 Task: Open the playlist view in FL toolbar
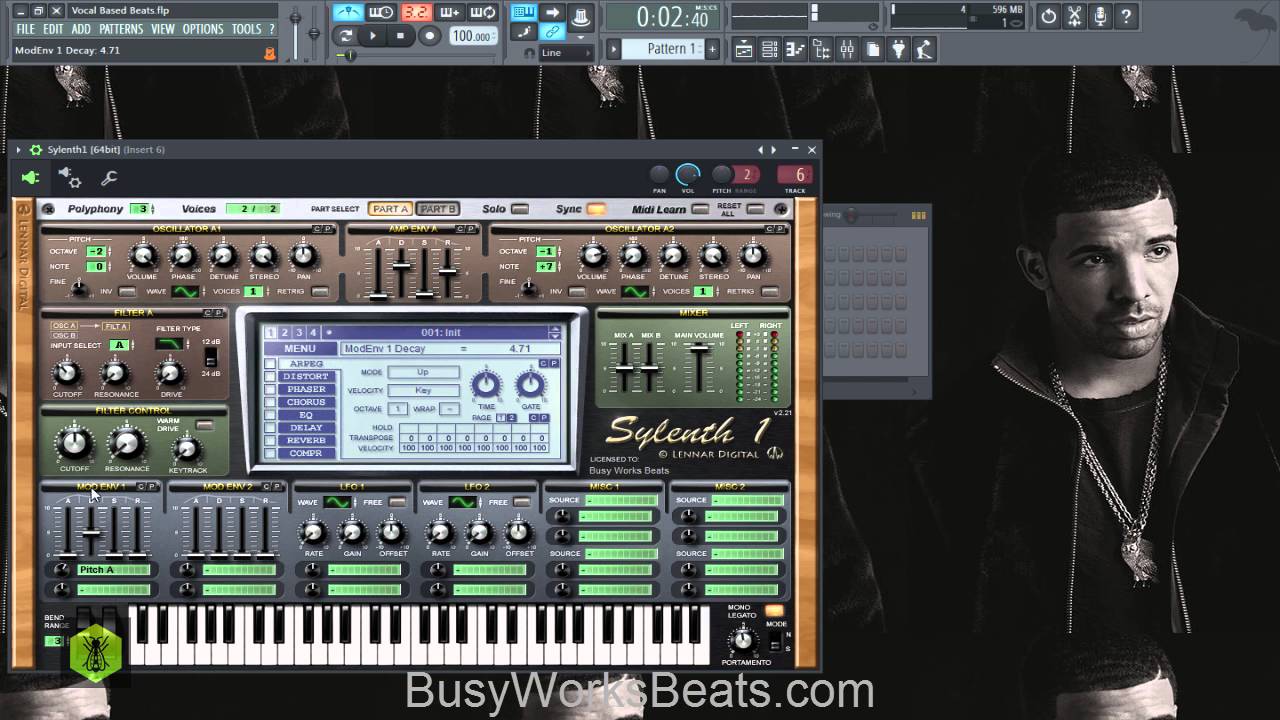[744, 48]
